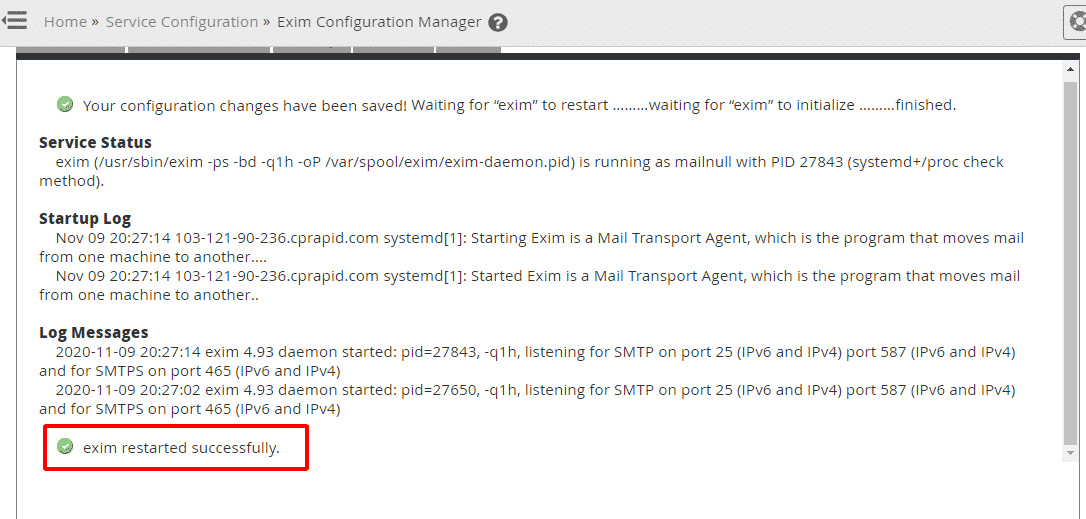Open the Service Configuration breadcrumb link

[182, 22]
